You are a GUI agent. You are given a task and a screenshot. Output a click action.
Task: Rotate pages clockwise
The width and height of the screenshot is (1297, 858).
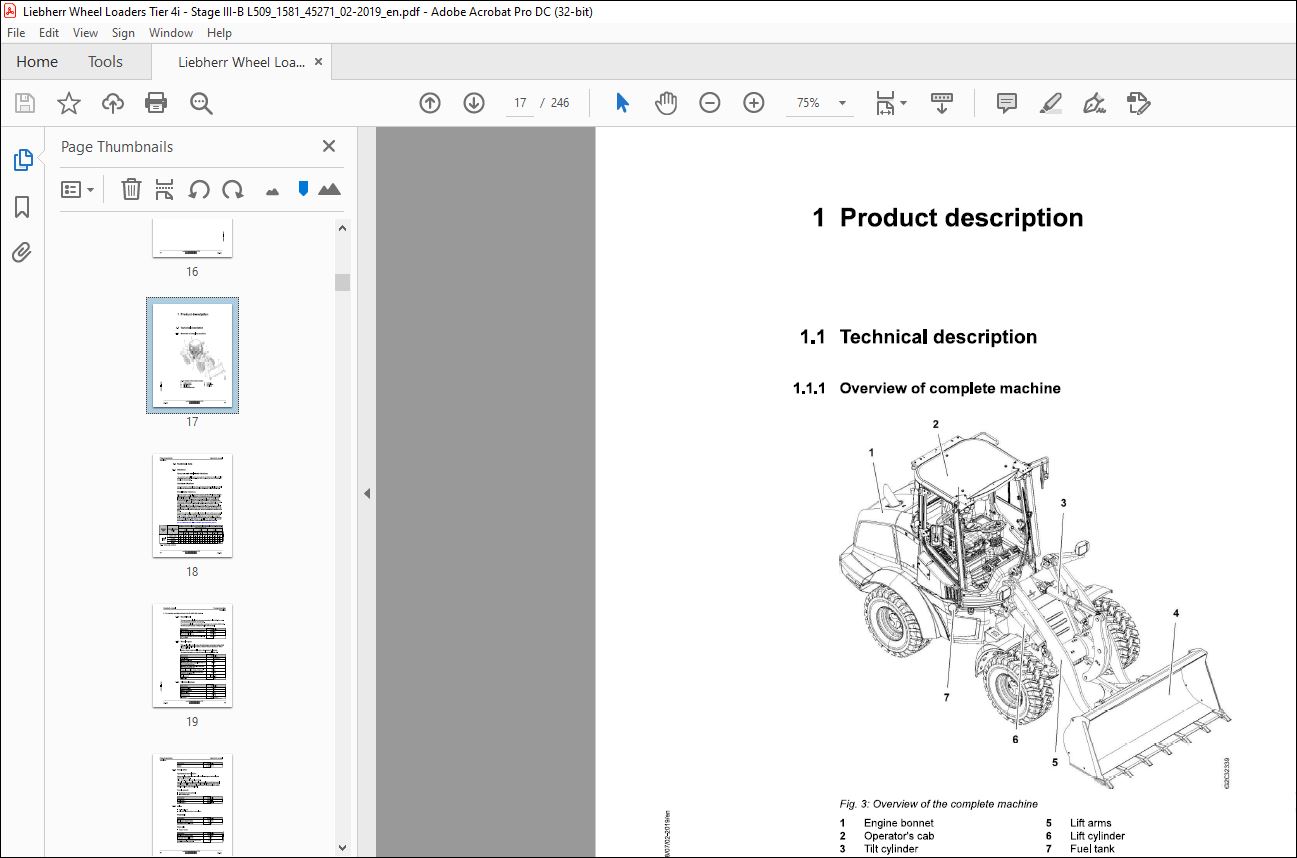[x=233, y=189]
